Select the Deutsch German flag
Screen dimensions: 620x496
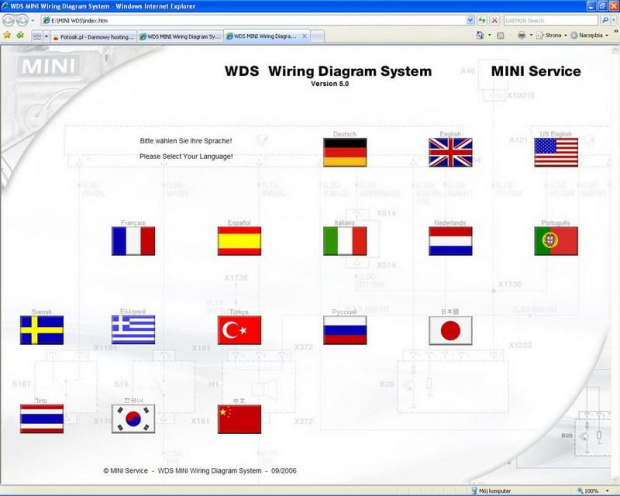tap(345, 152)
